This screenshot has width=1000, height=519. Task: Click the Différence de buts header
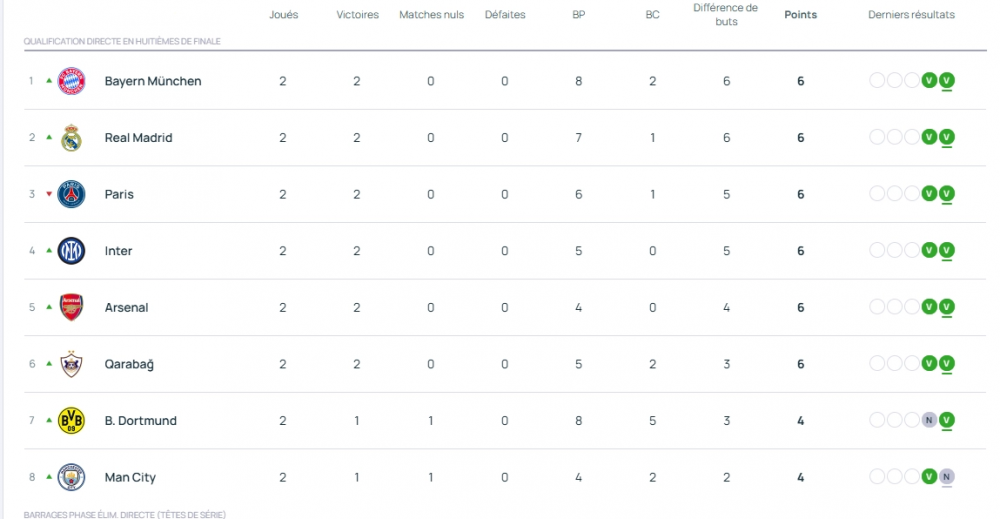(725, 14)
